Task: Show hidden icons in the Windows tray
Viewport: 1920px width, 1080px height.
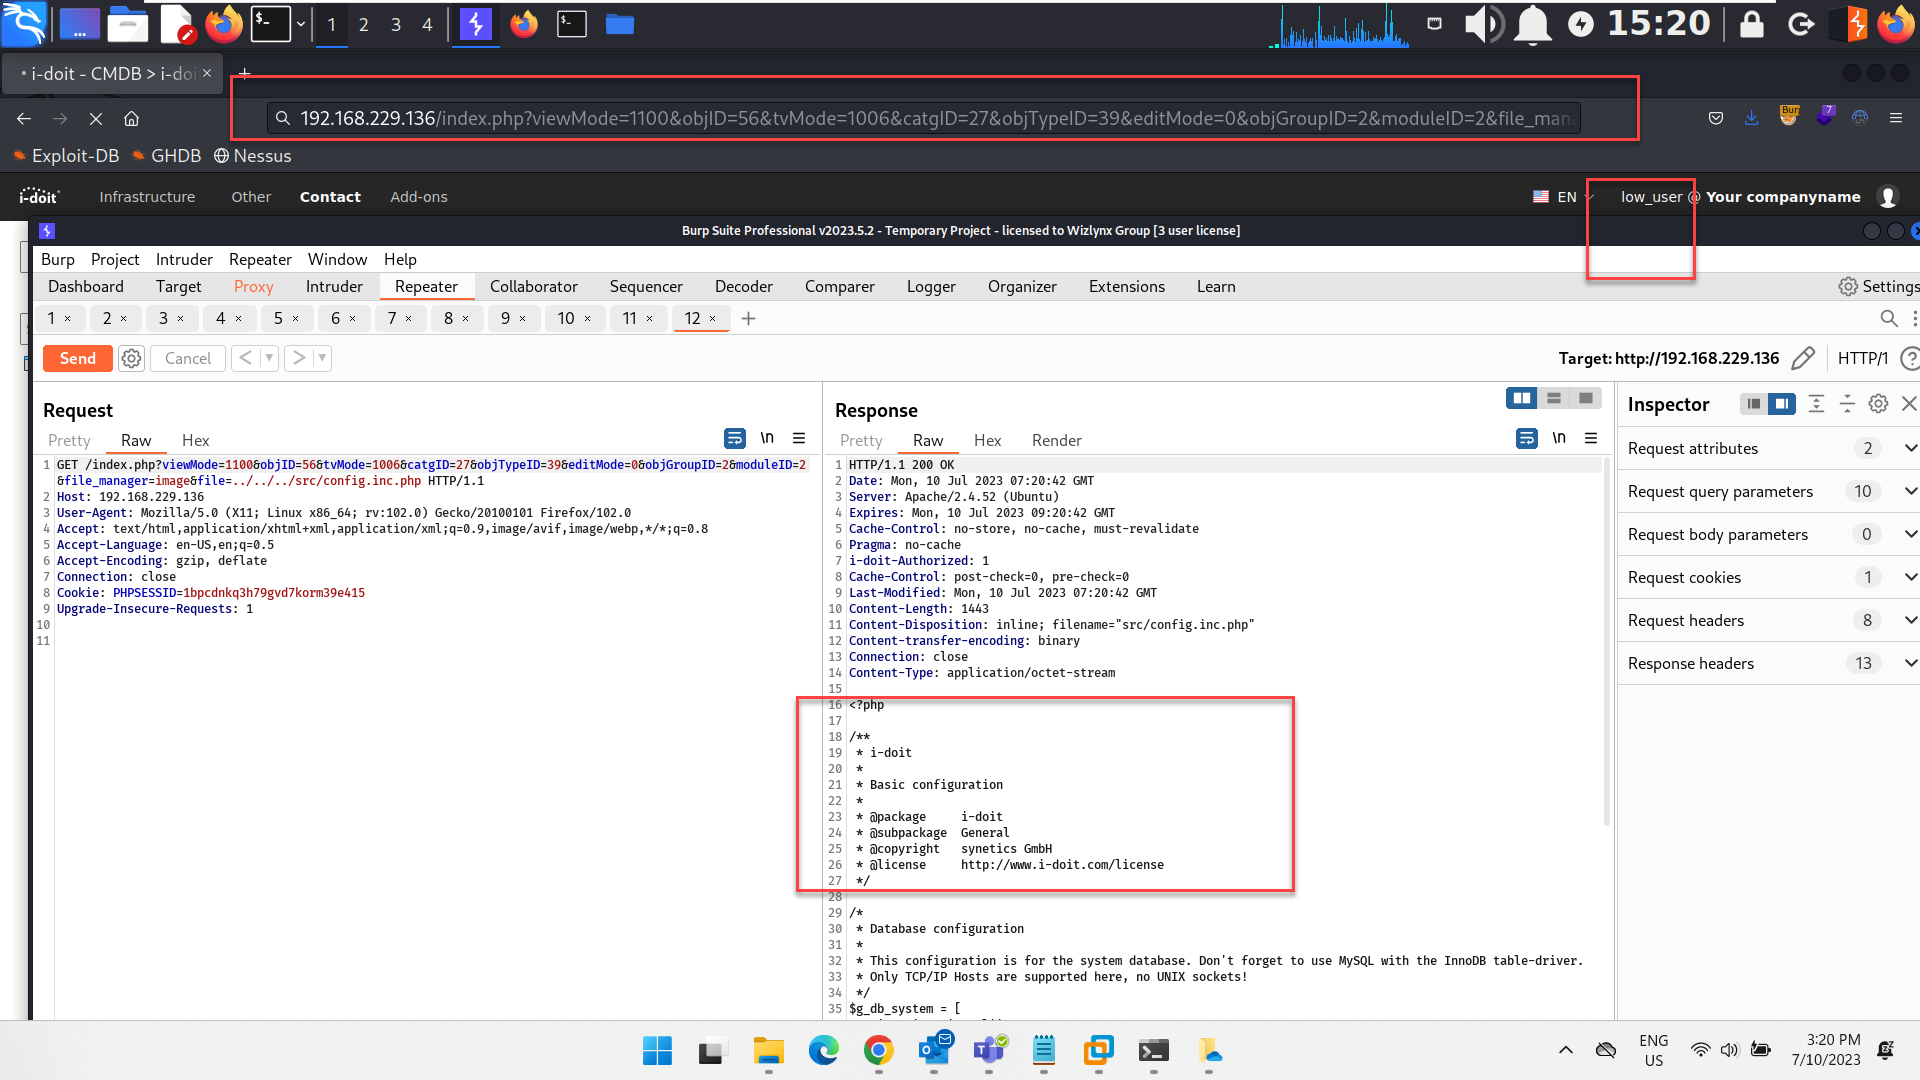Action: click(x=1566, y=1050)
